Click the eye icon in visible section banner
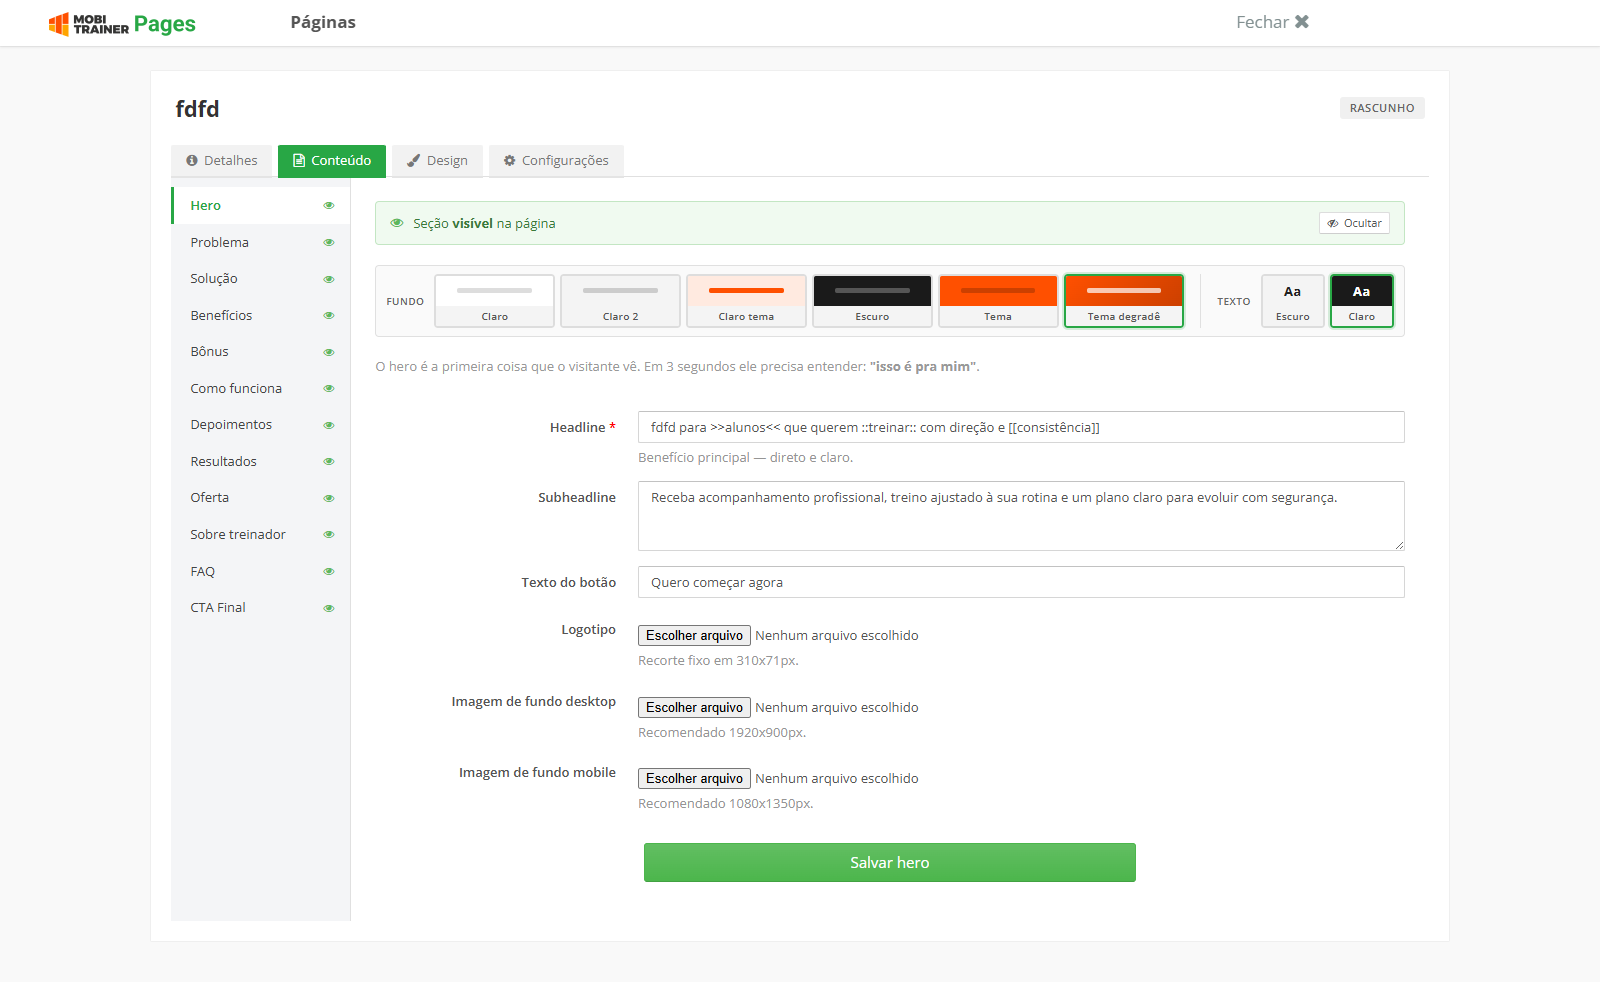The width and height of the screenshot is (1600, 982). point(397,223)
